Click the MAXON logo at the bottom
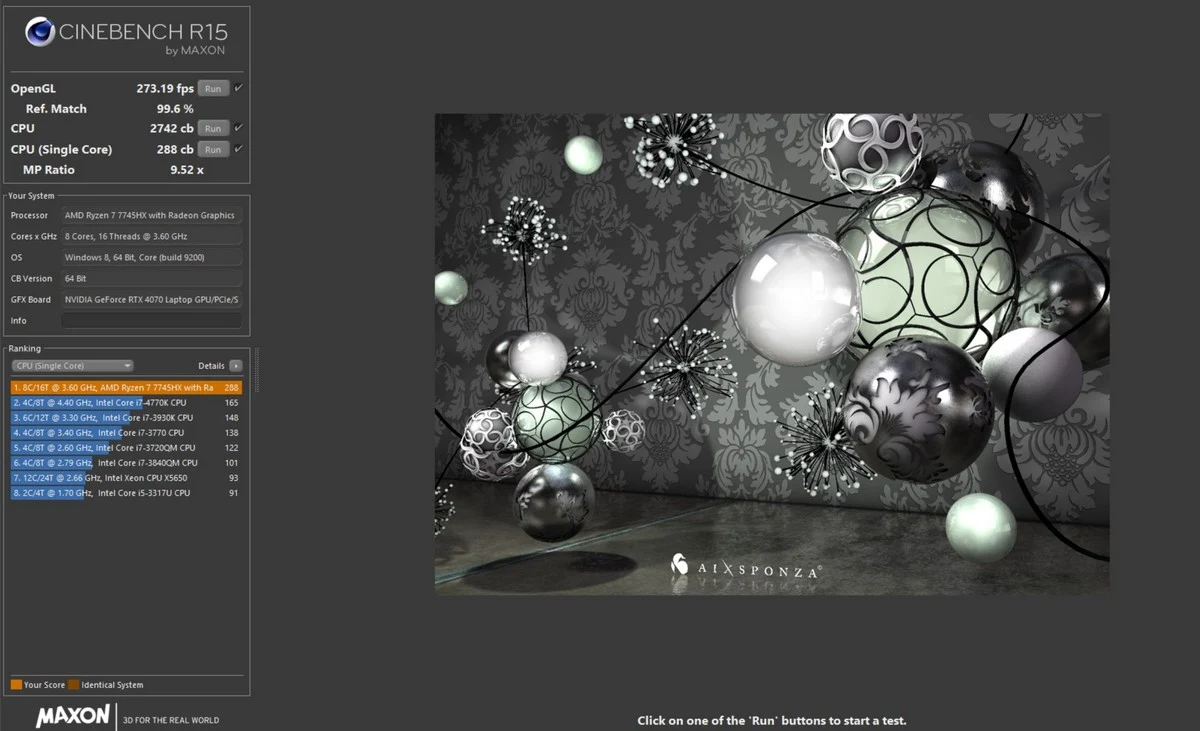The height and width of the screenshot is (731, 1200). pyautogui.click(x=72, y=717)
